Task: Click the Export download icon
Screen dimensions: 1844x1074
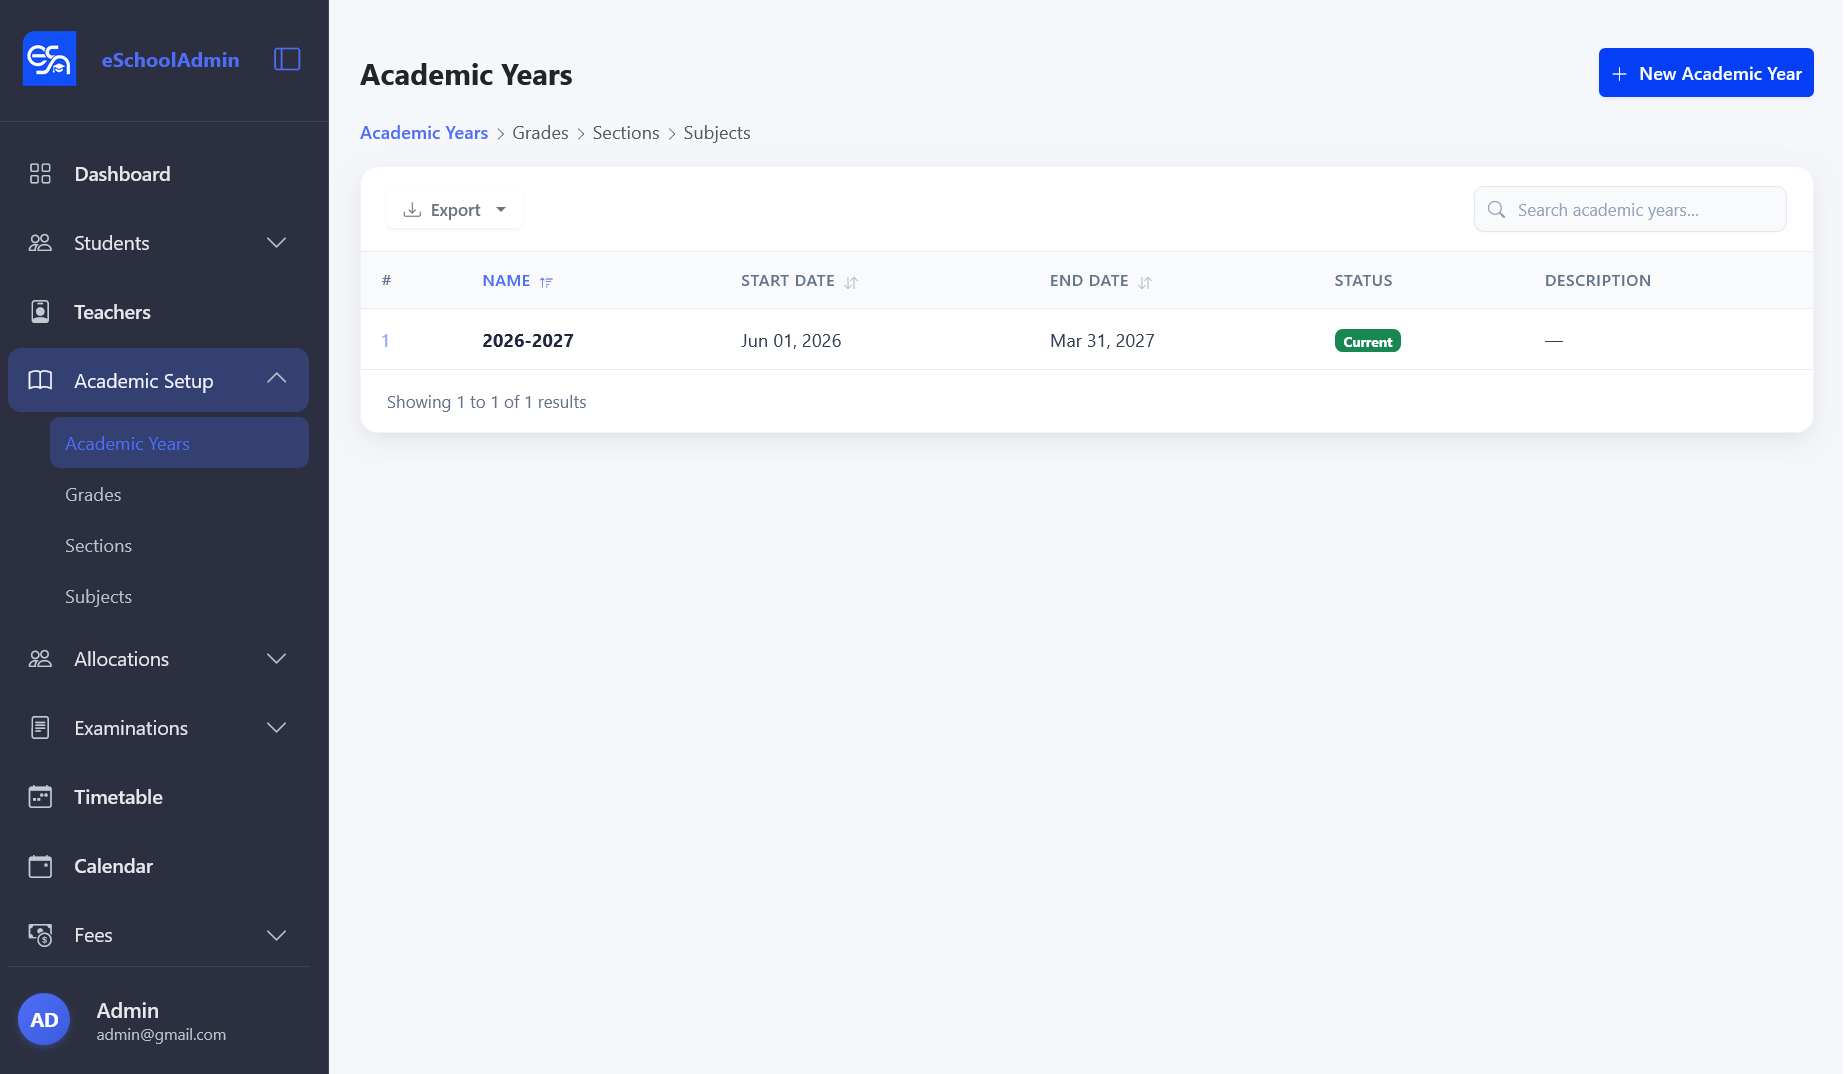Action: click(x=411, y=210)
